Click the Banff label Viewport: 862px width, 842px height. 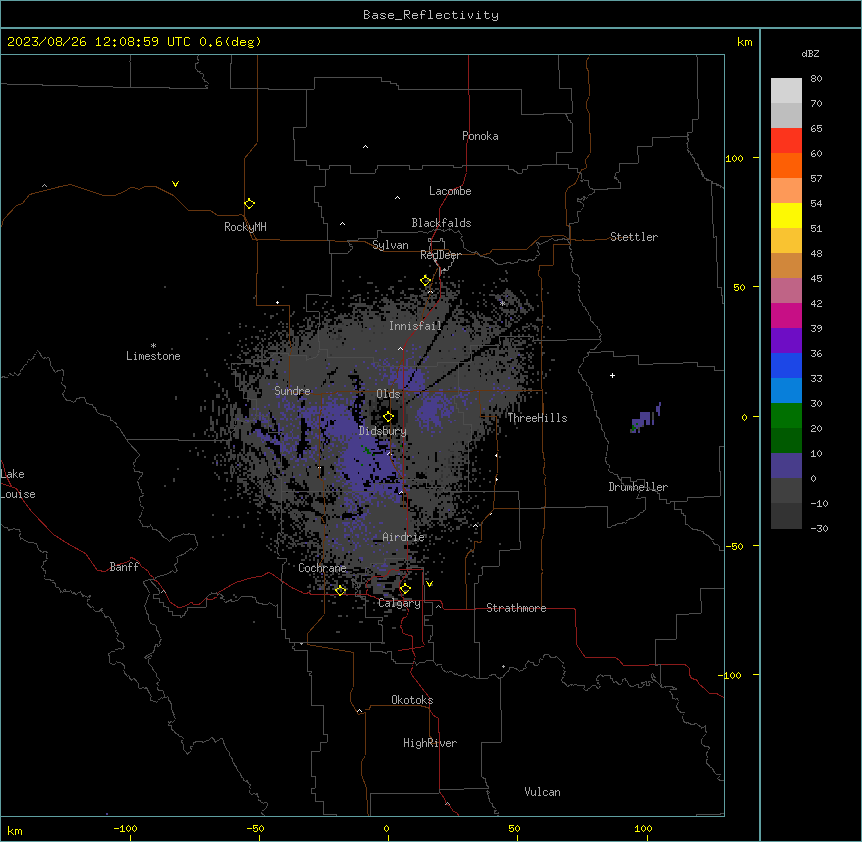tap(124, 567)
